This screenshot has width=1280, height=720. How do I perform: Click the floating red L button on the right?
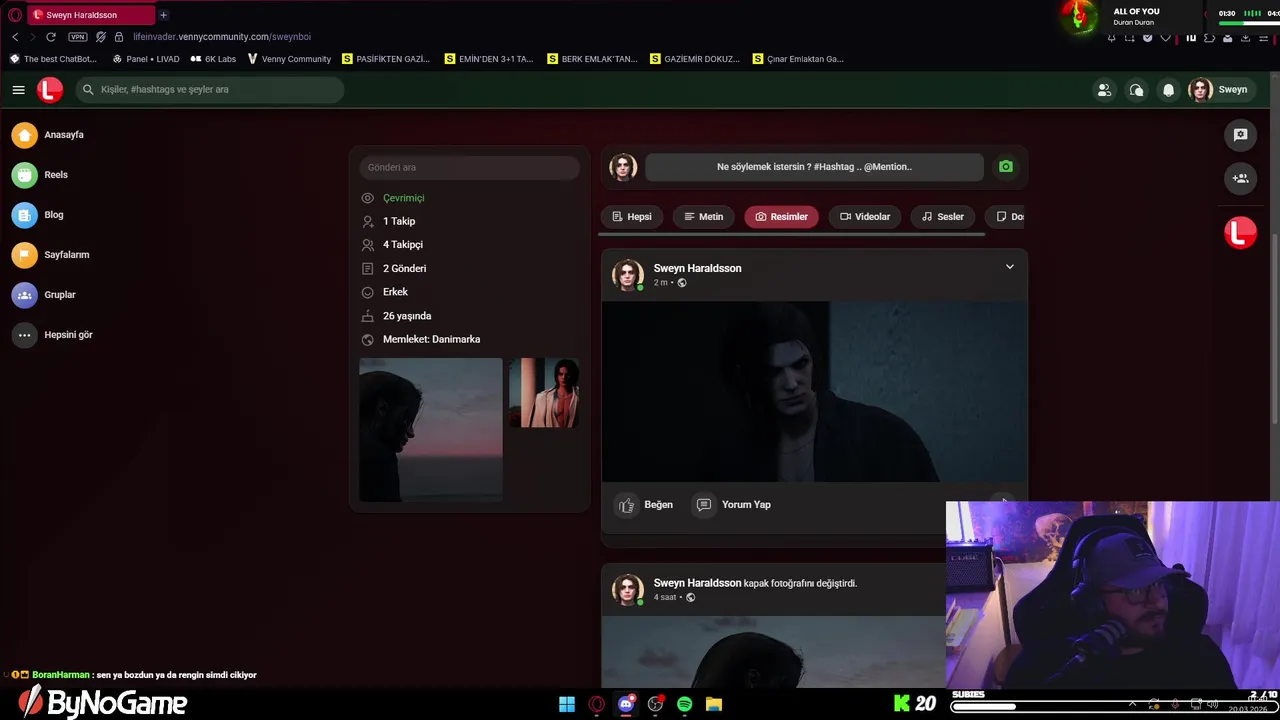pyautogui.click(x=1240, y=233)
